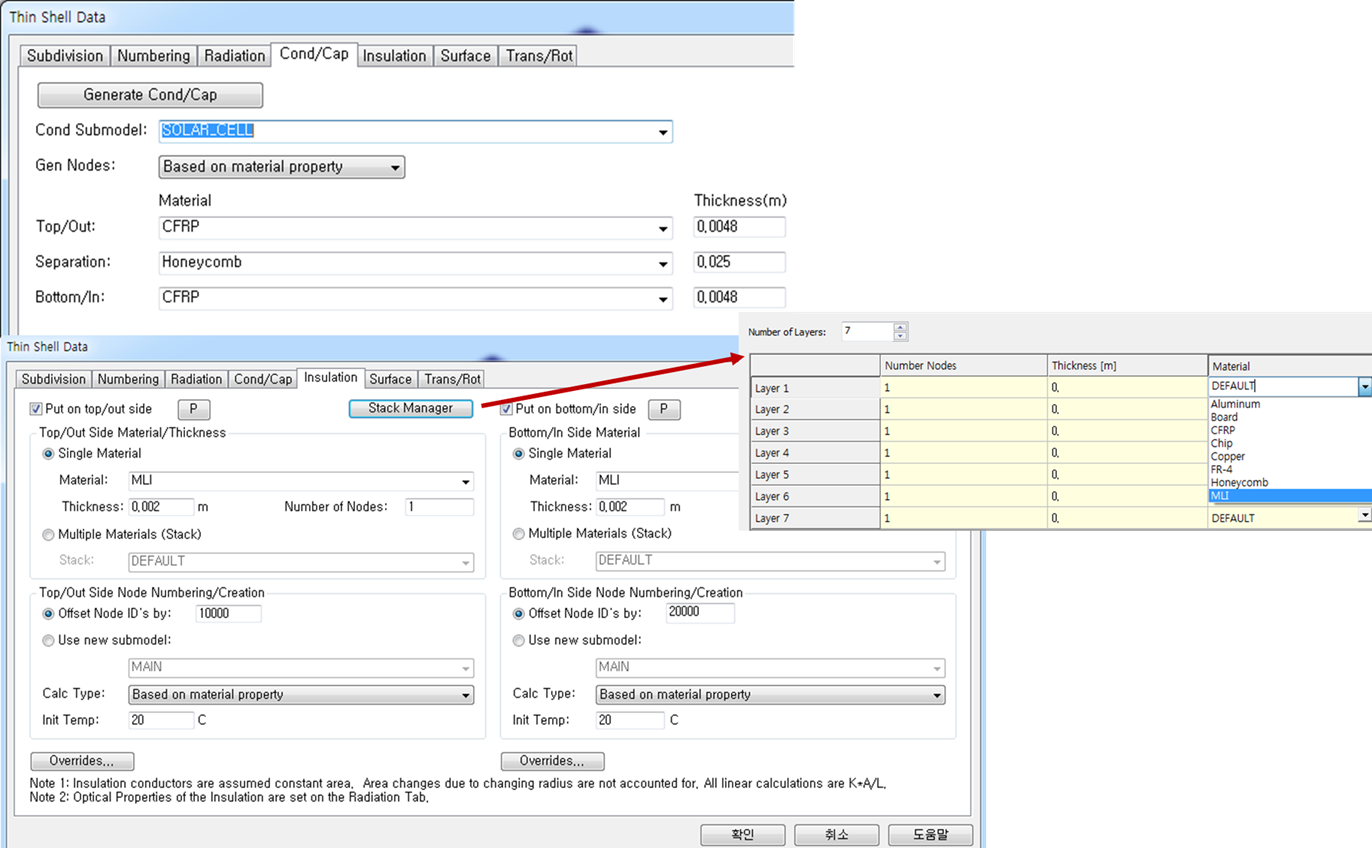Viewport: 1372px width, 848px height.
Task: Choose MLI in Layer 1 material list
Action: click(1290, 495)
